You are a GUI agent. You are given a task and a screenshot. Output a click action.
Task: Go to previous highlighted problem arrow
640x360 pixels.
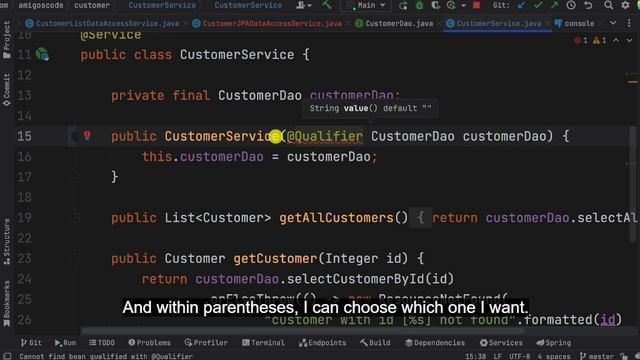pos(616,40)
